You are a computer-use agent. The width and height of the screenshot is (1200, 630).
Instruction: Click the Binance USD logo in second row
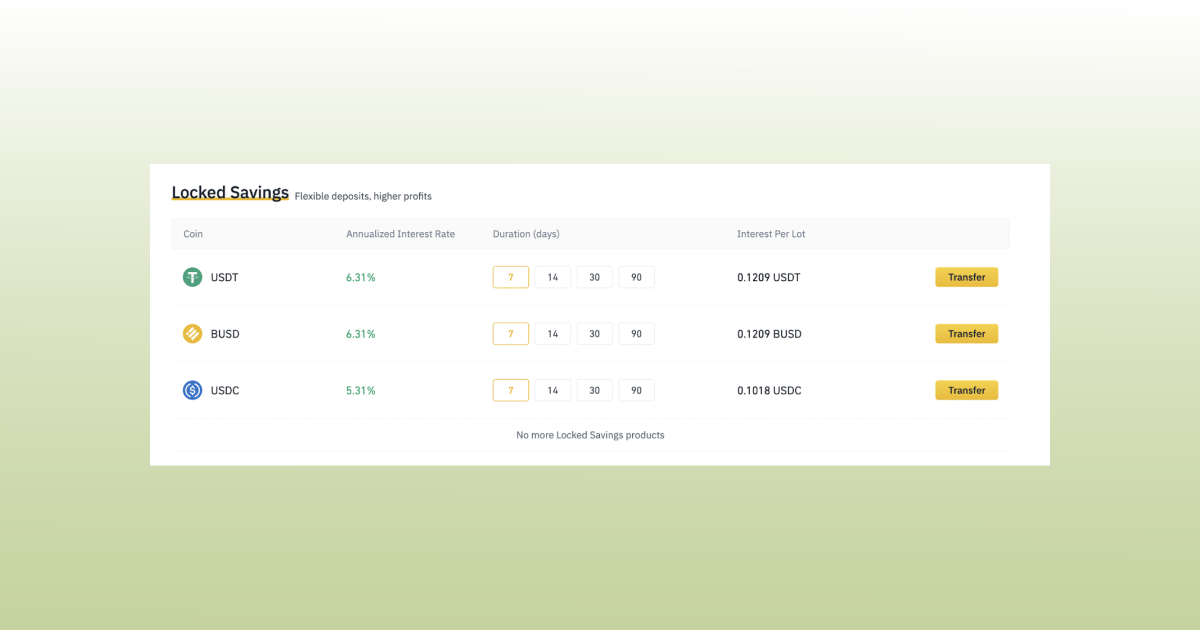[192, 333]
